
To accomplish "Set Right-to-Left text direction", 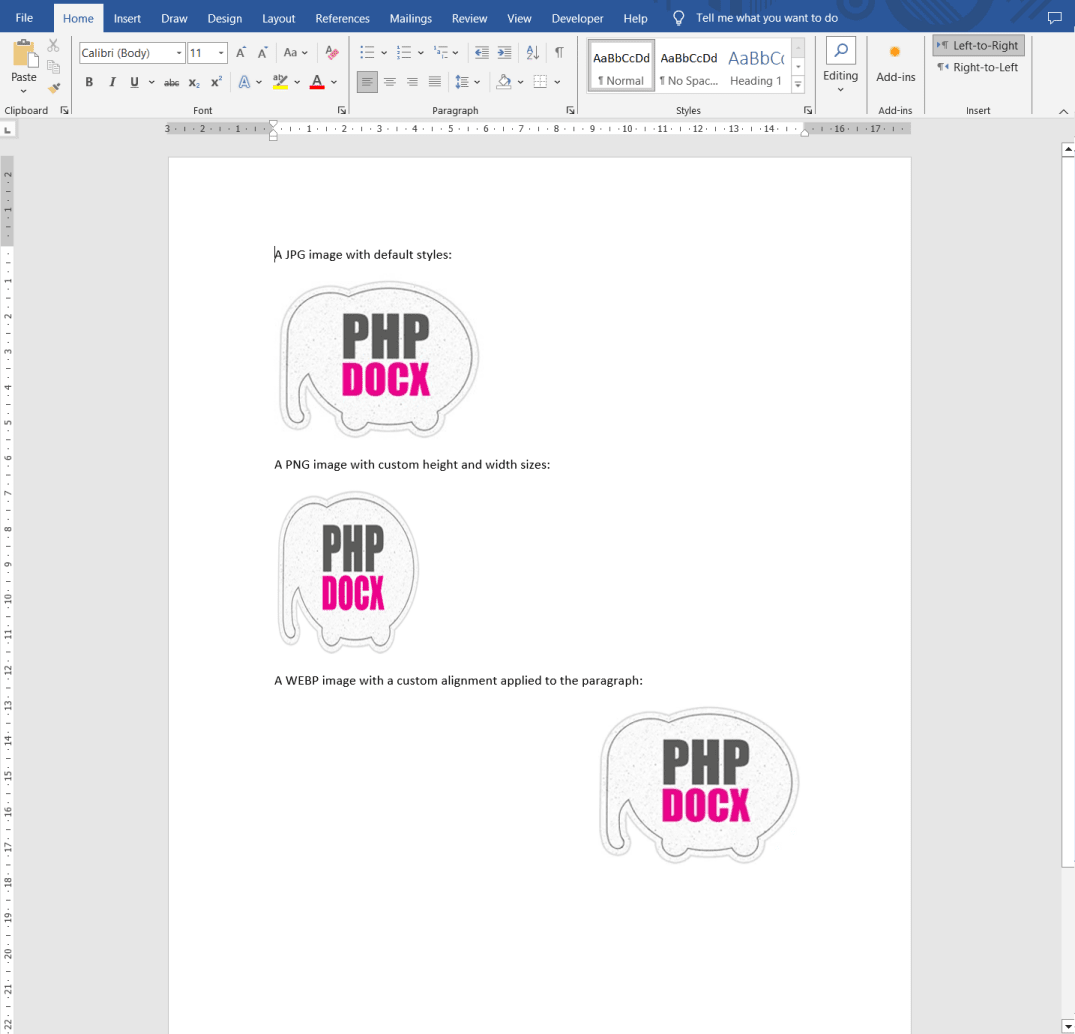I will coord(978,67).
